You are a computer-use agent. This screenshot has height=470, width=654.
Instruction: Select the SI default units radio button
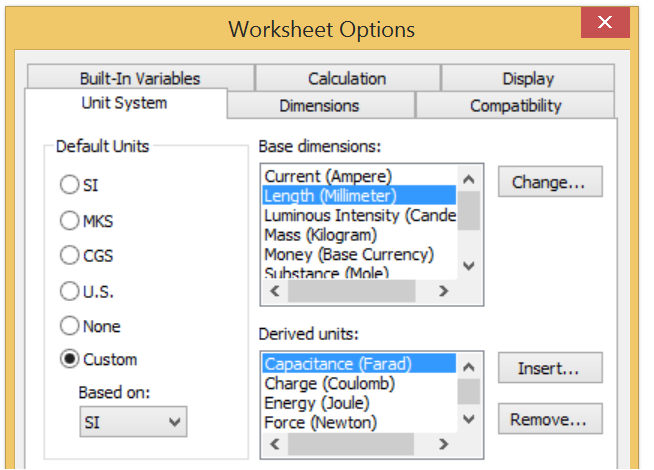point(69,185)
